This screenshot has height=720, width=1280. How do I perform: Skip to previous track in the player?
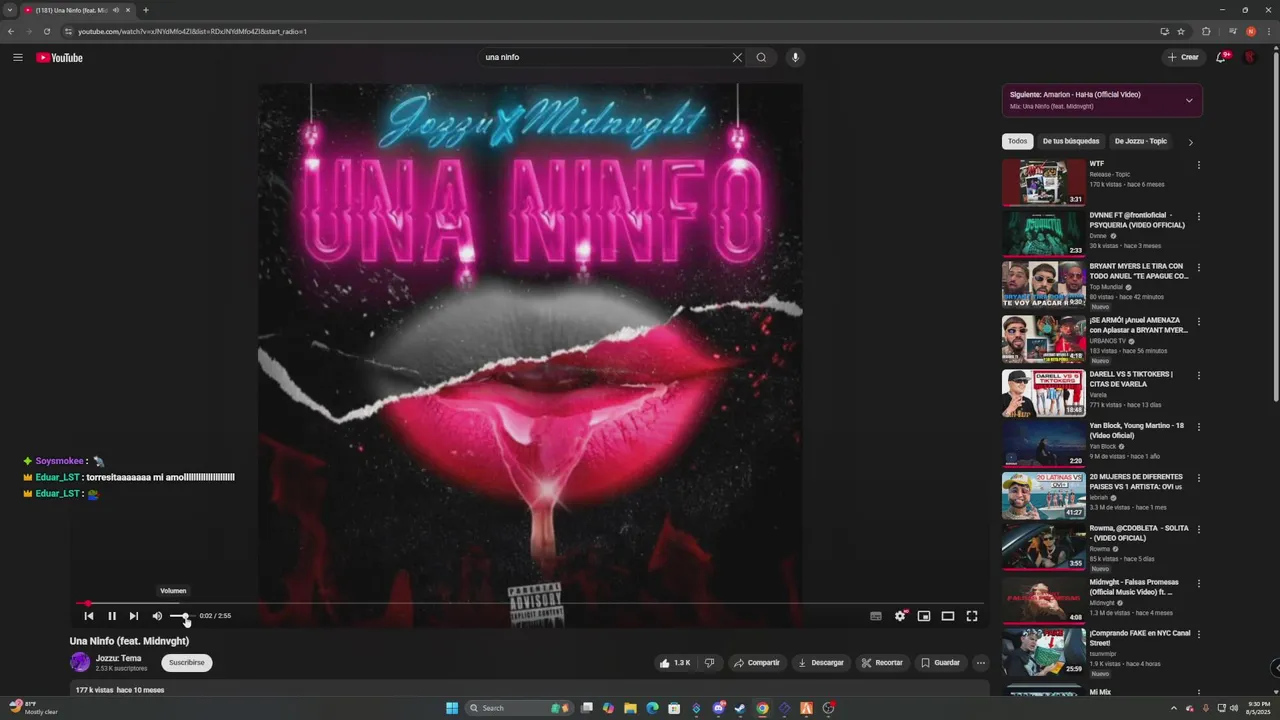pyautogui.click(x=88, y=616)
